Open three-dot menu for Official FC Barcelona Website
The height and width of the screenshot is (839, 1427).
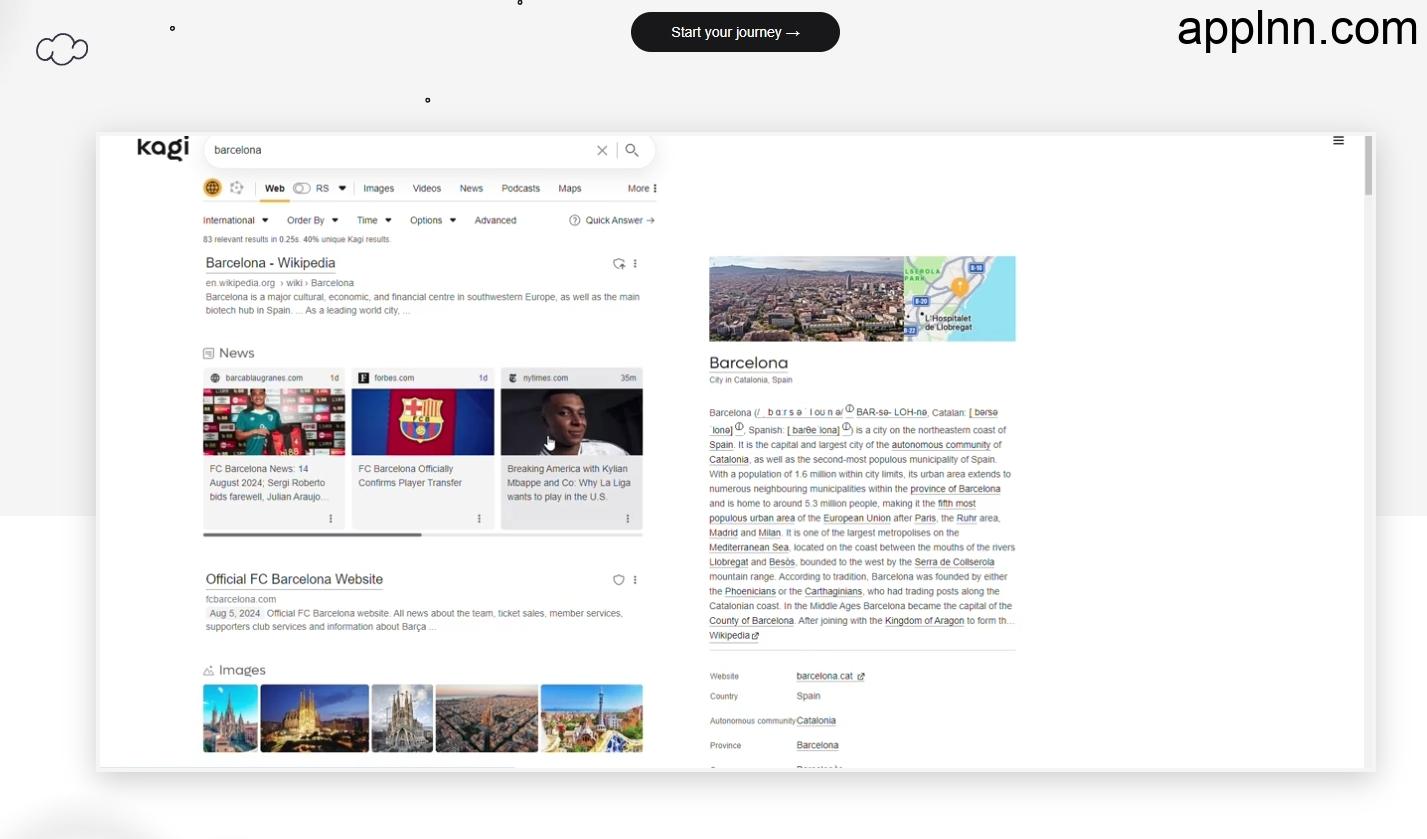click(635, 580)
